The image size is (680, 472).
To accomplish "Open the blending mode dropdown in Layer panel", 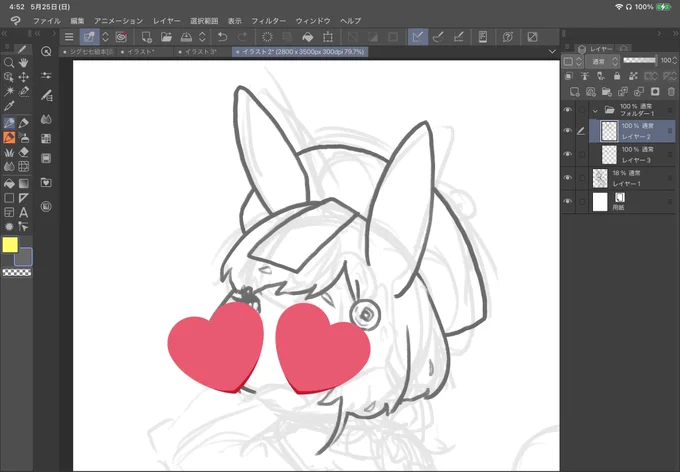I will (602, 62).
